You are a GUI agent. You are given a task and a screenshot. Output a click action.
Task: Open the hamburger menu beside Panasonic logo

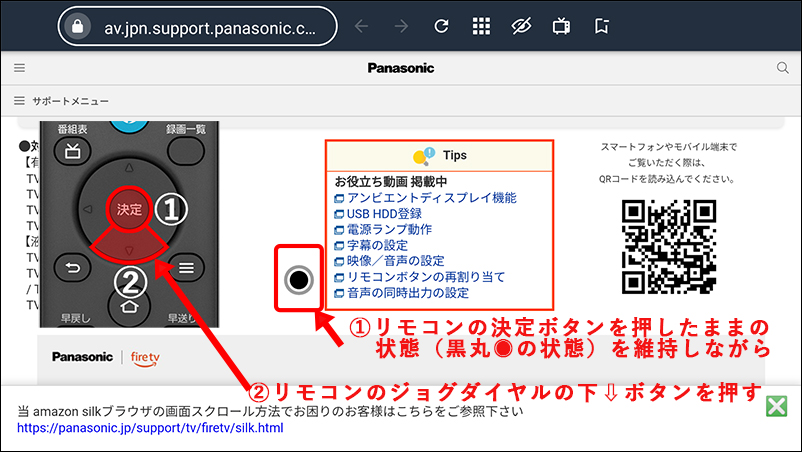[x=19, y=68]
